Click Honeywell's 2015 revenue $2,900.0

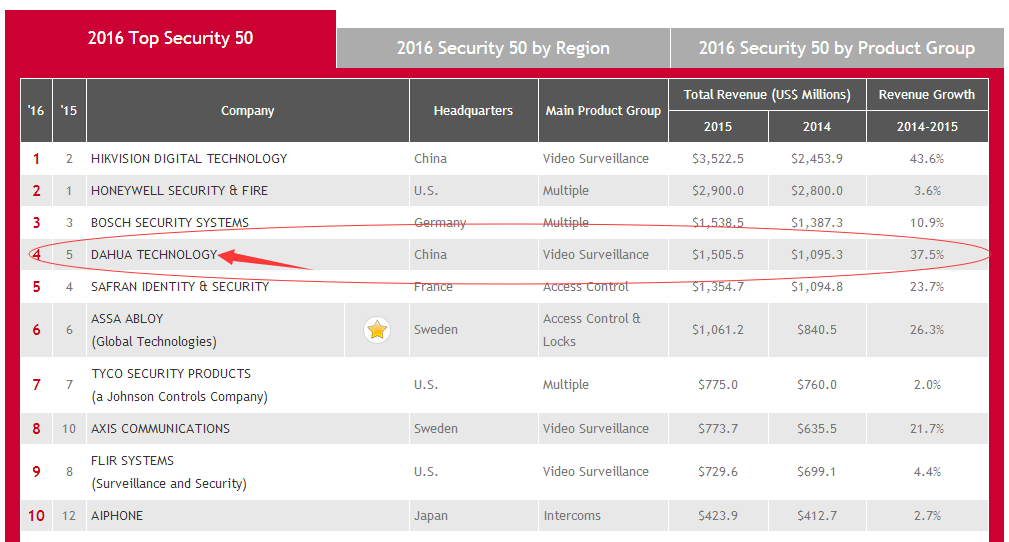click(x=718, y=191)
